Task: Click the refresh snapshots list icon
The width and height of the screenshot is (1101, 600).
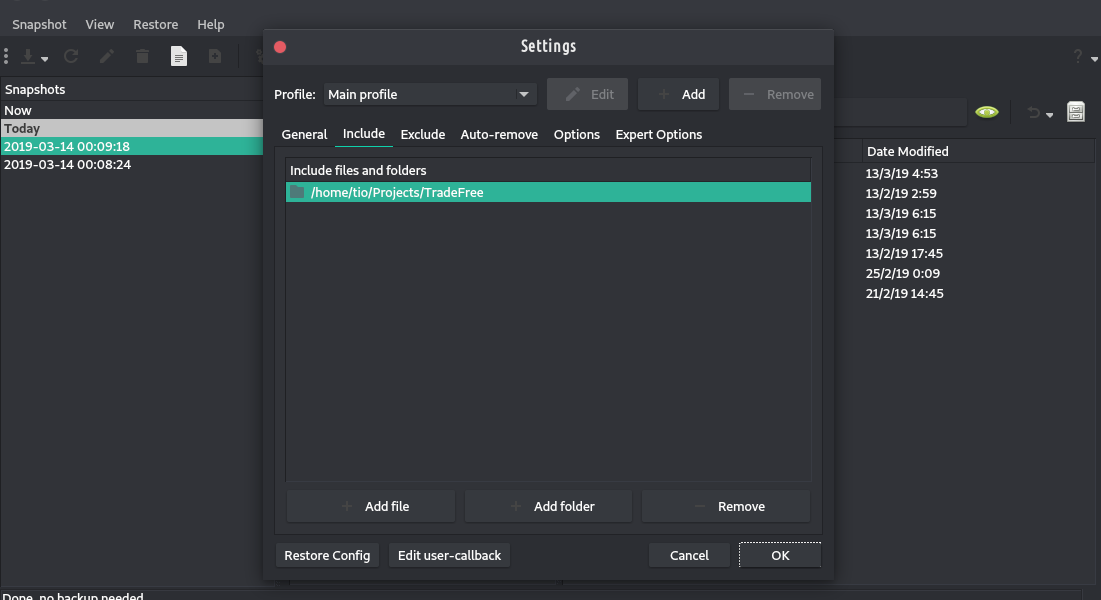Action: click(71, 57)
